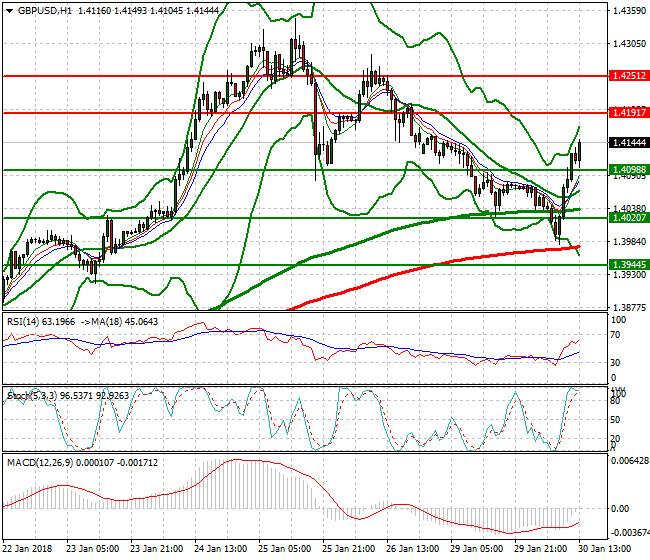Click the 29 Jan 21:00 time label
650x560 pixels.
coord(541,549)
